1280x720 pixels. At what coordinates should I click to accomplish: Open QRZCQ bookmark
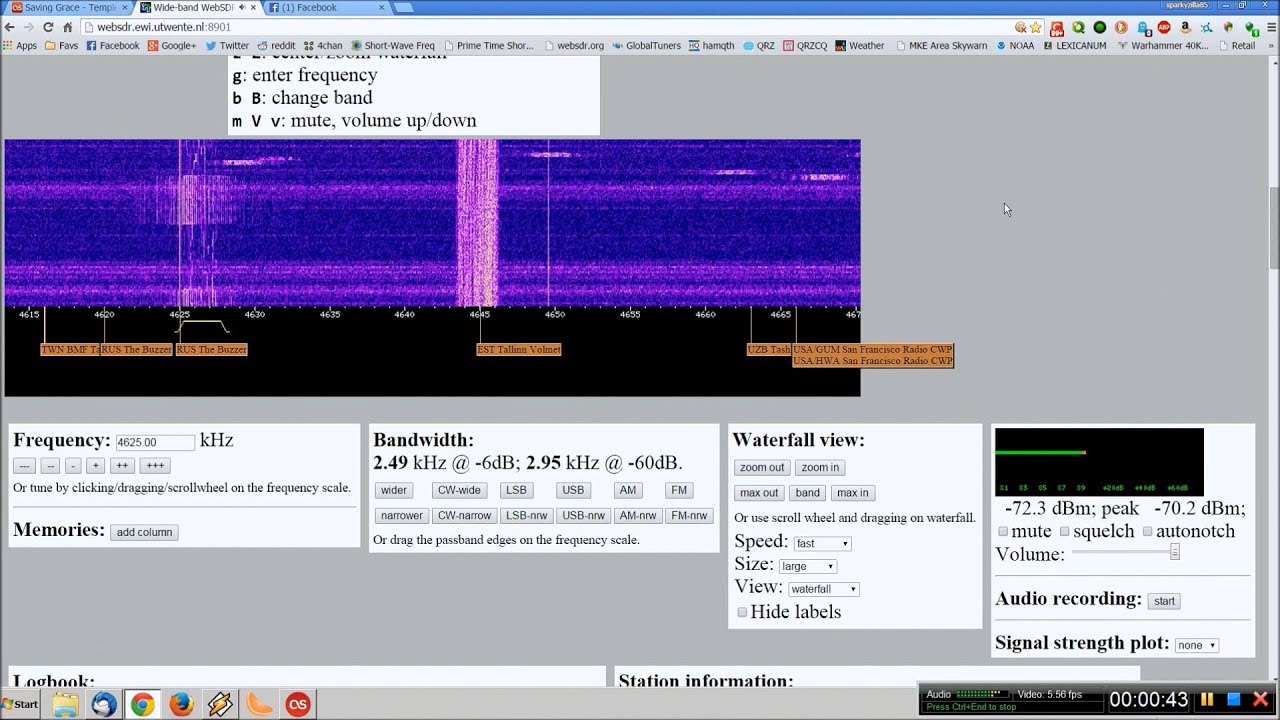(x=806, y=45)
